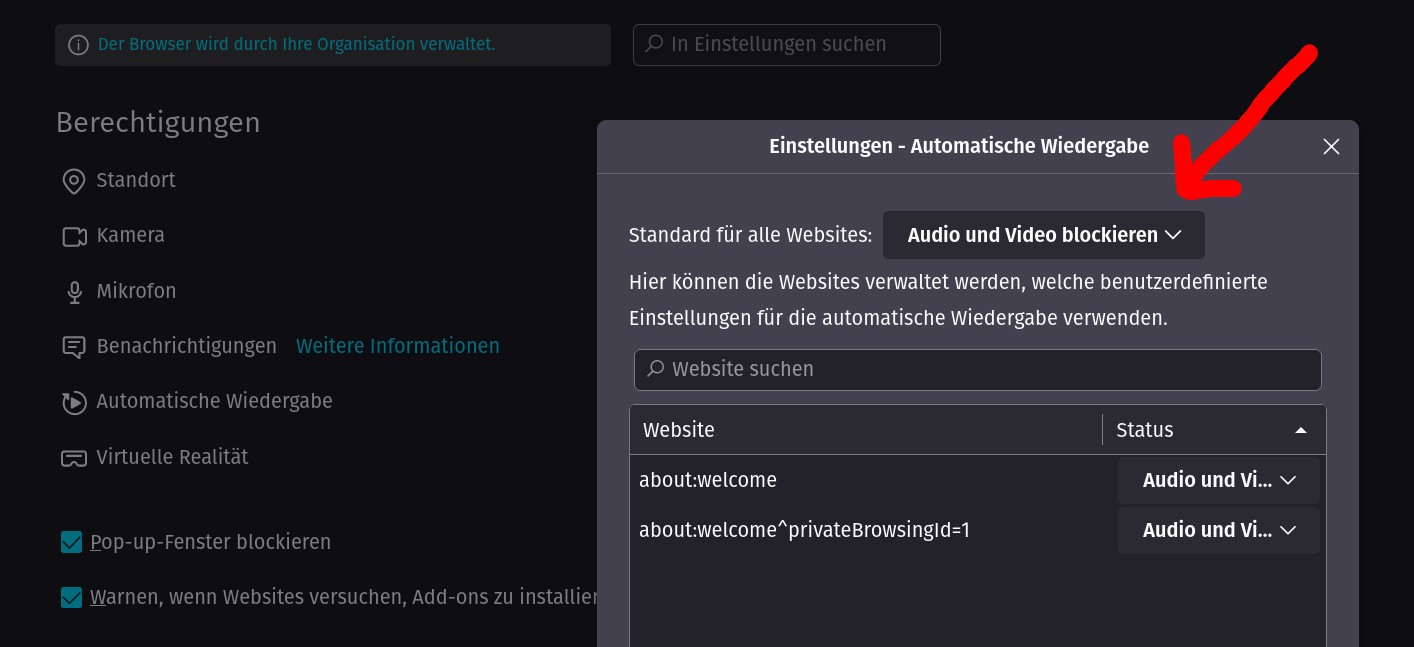Viewport: 1414px width, 647px height.
Task: Click the magnifier icon in website search field
Action: (655, 370)
